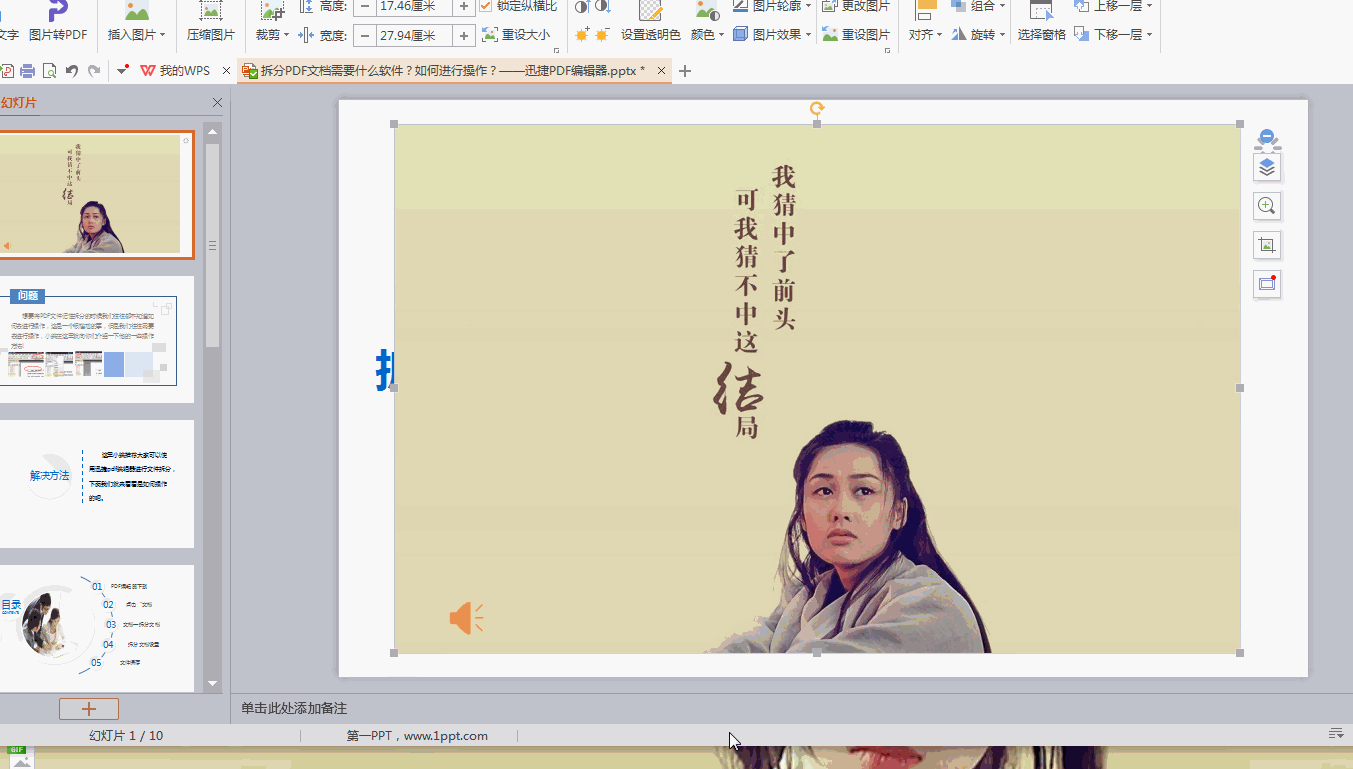Click the decrease brightness sun icon
The width and height of the screenshot is (1353, 769).
tap(602, 35)
